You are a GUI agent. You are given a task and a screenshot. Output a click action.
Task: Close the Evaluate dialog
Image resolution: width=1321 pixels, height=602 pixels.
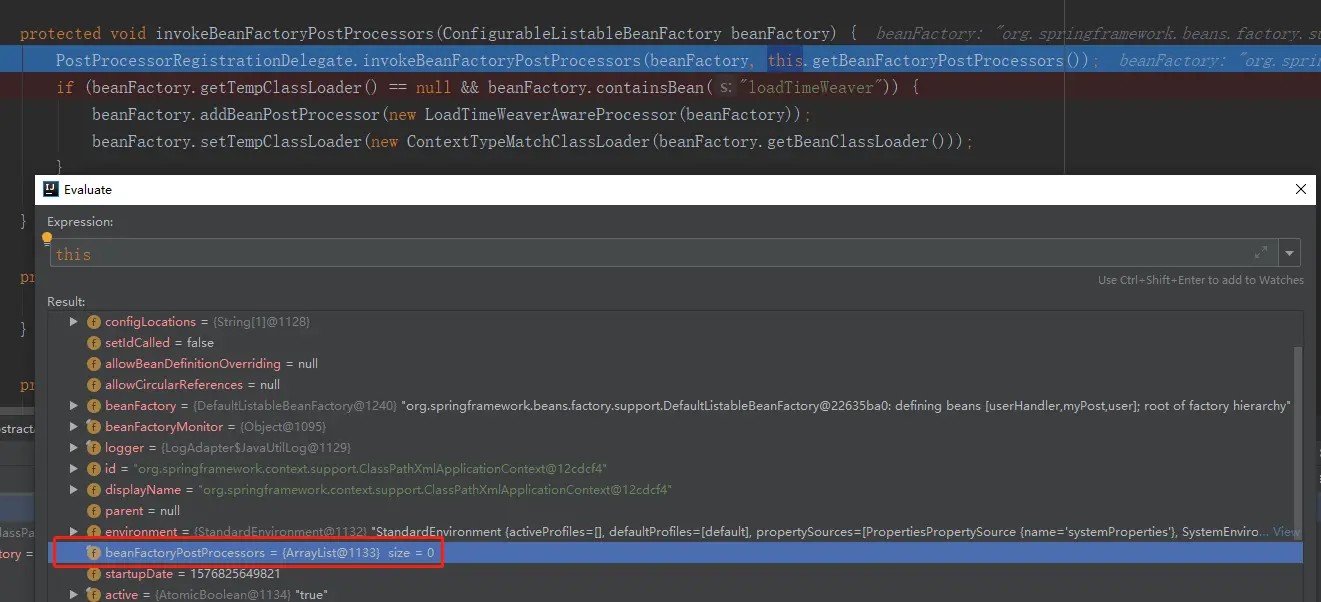1301,189
